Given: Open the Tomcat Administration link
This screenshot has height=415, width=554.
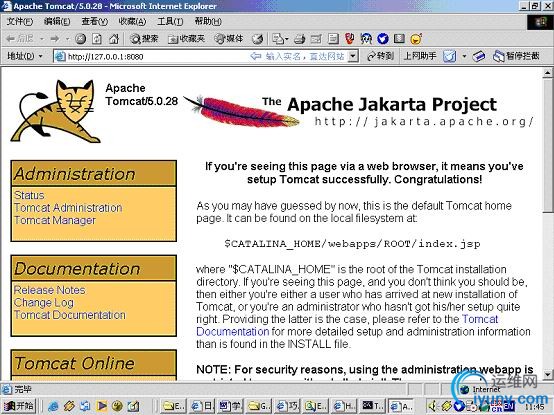Looking at the screenshot, I should pos(68,208).
